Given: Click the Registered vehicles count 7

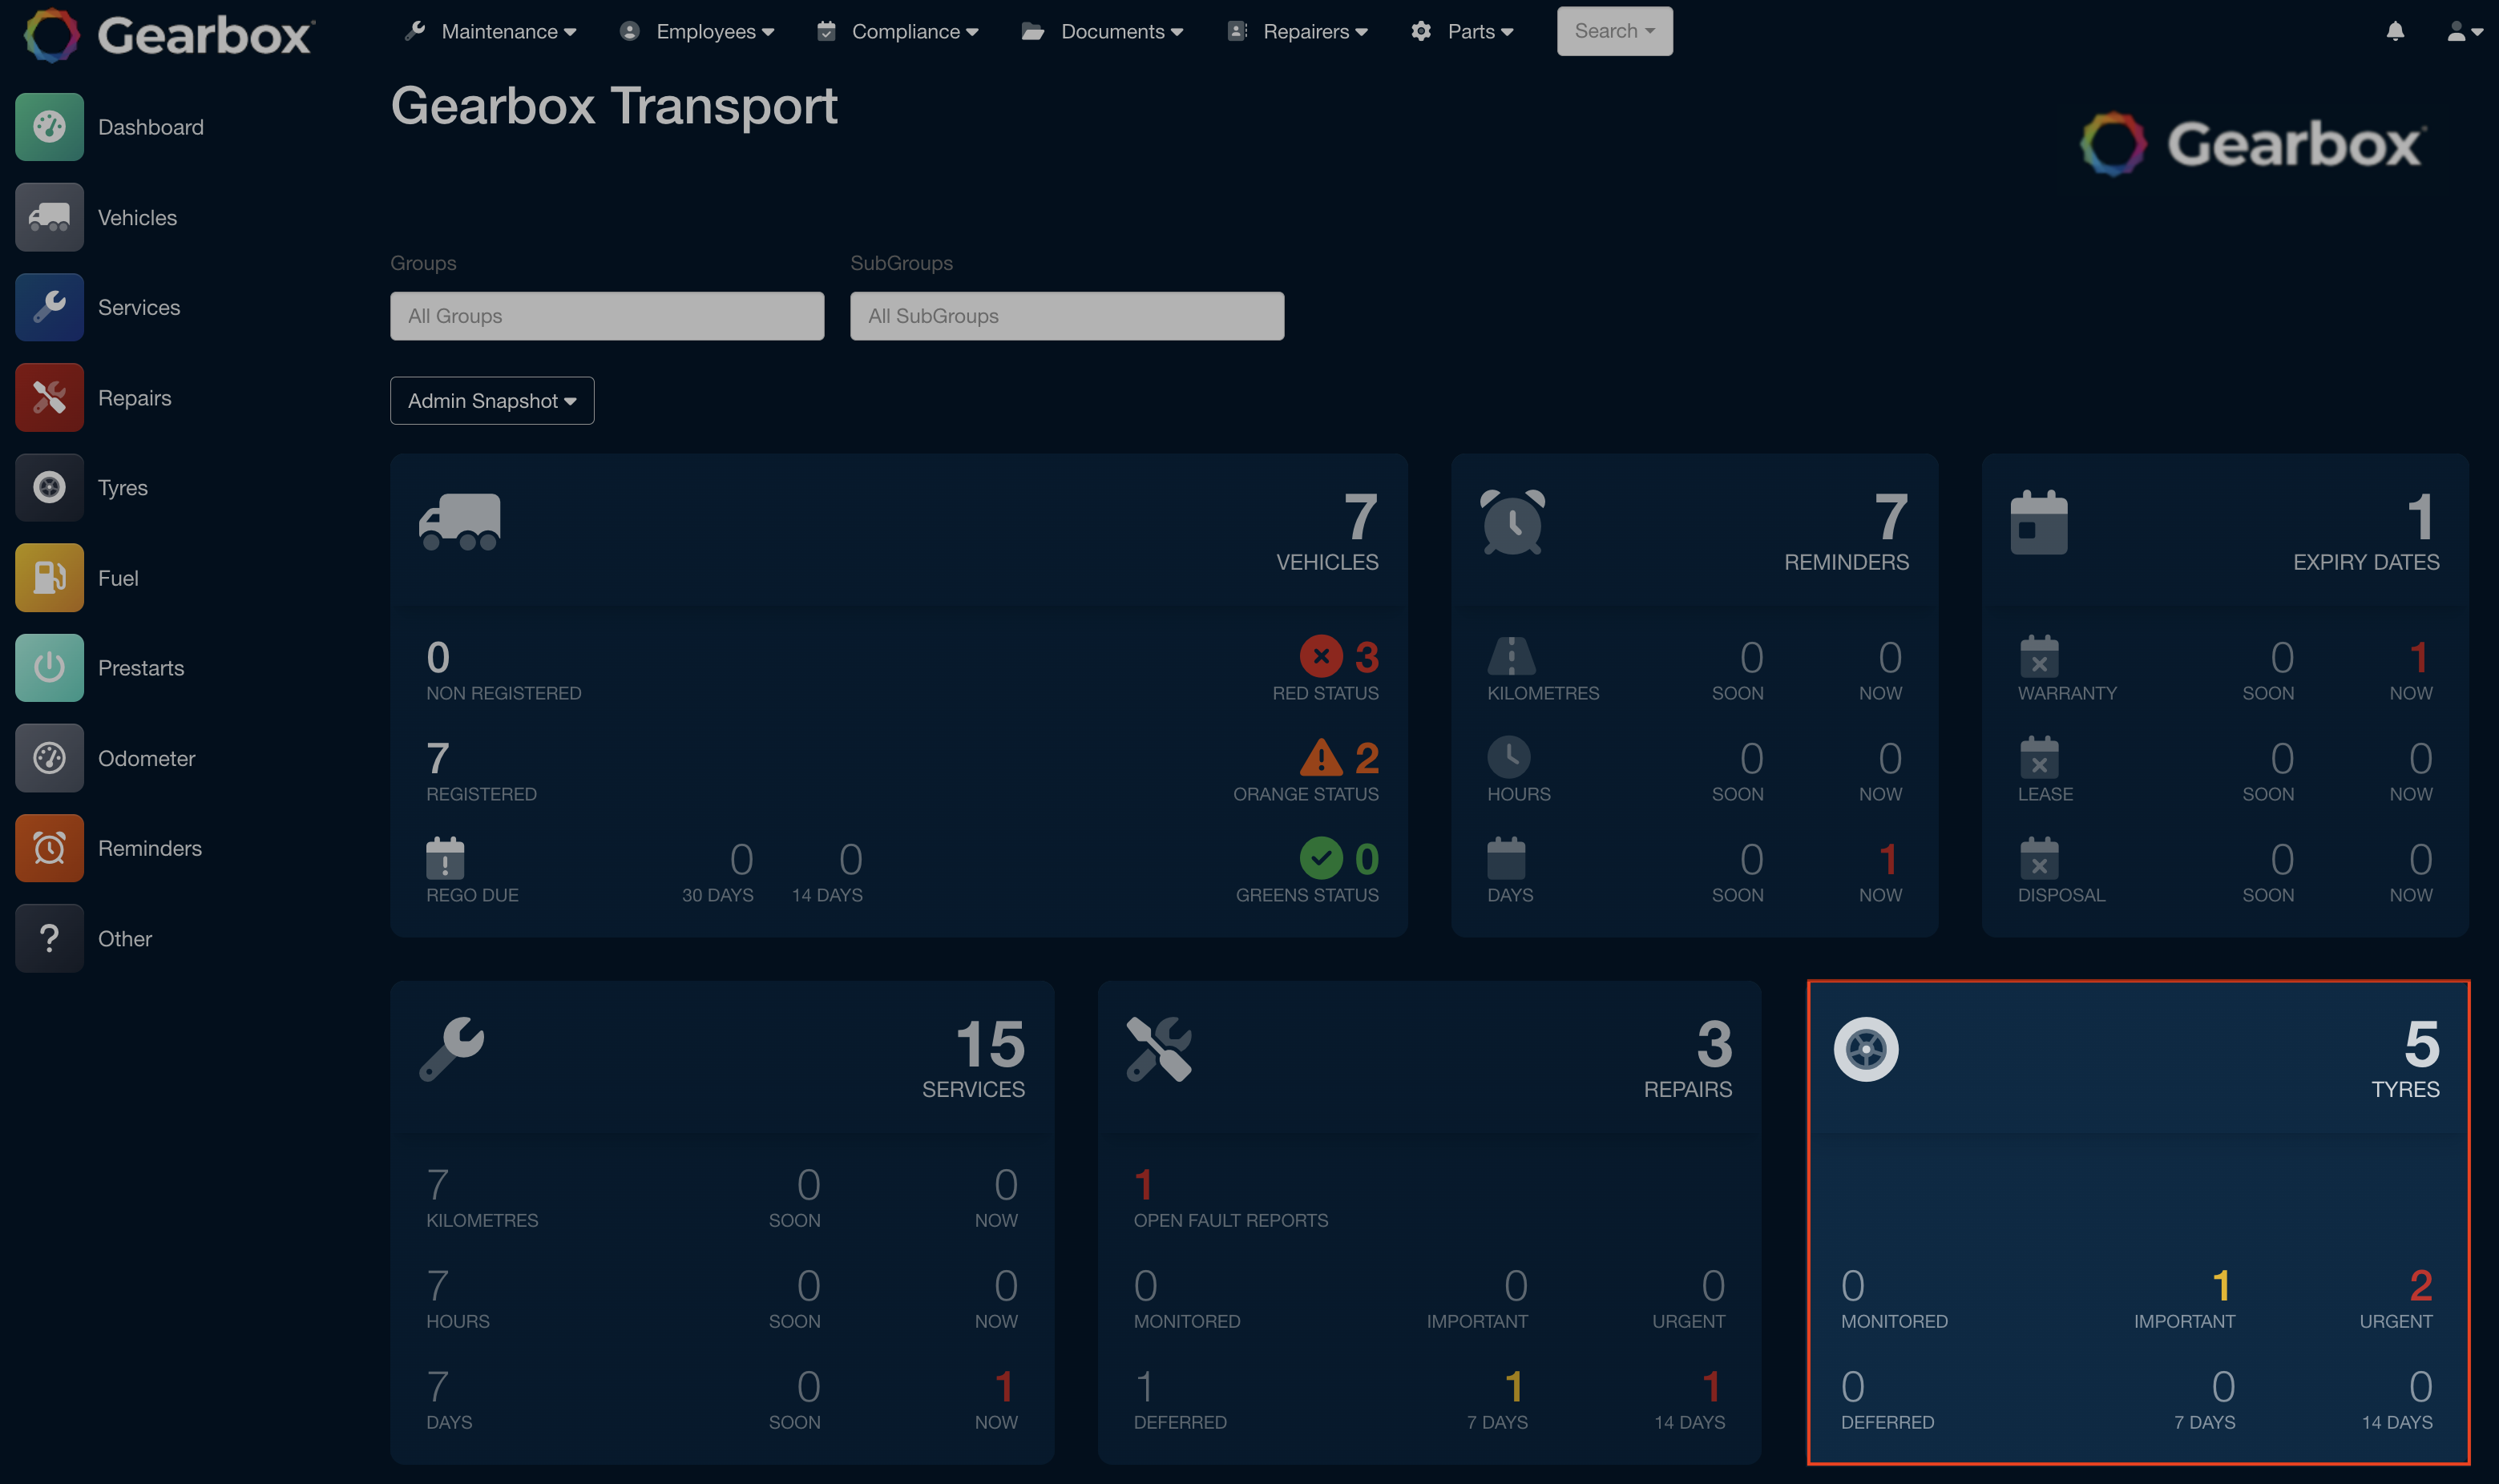Looking at the screenshot, I should tap(437, 758).
